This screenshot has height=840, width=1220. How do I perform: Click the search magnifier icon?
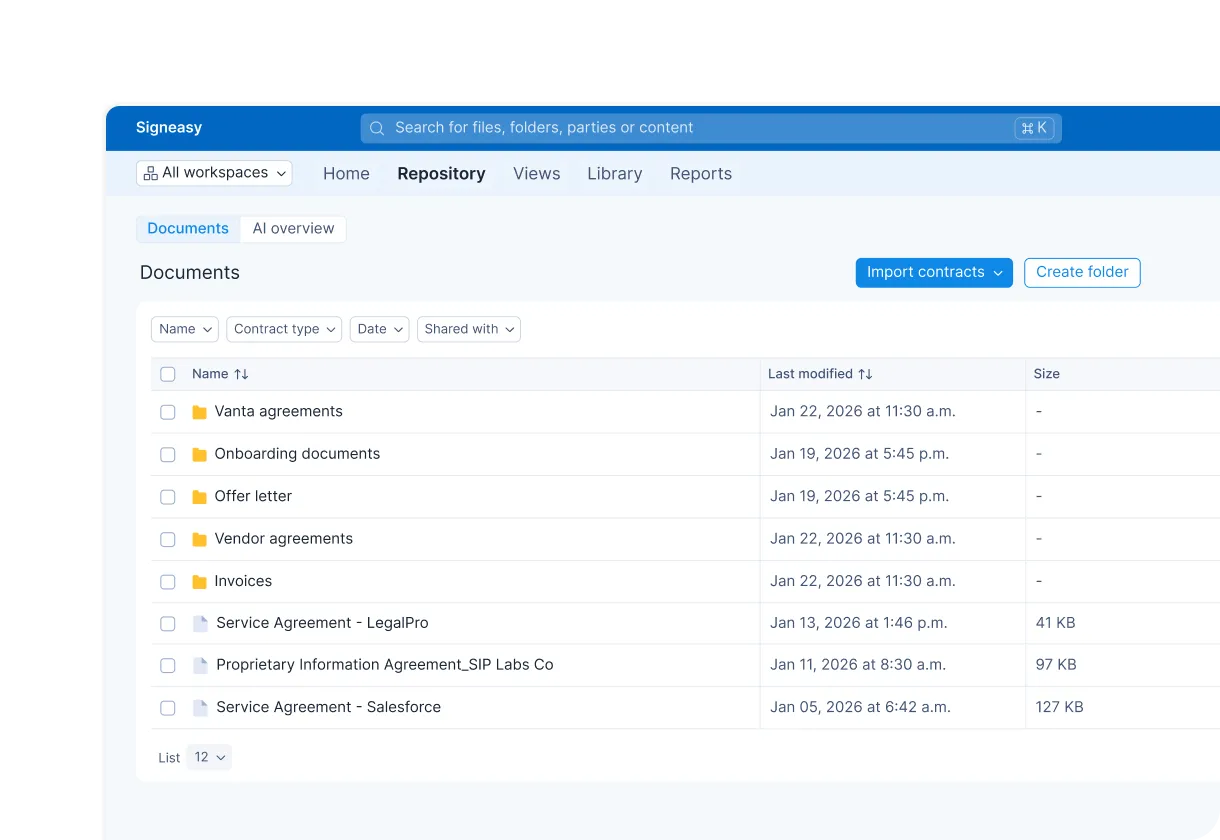tap(377, 128)
